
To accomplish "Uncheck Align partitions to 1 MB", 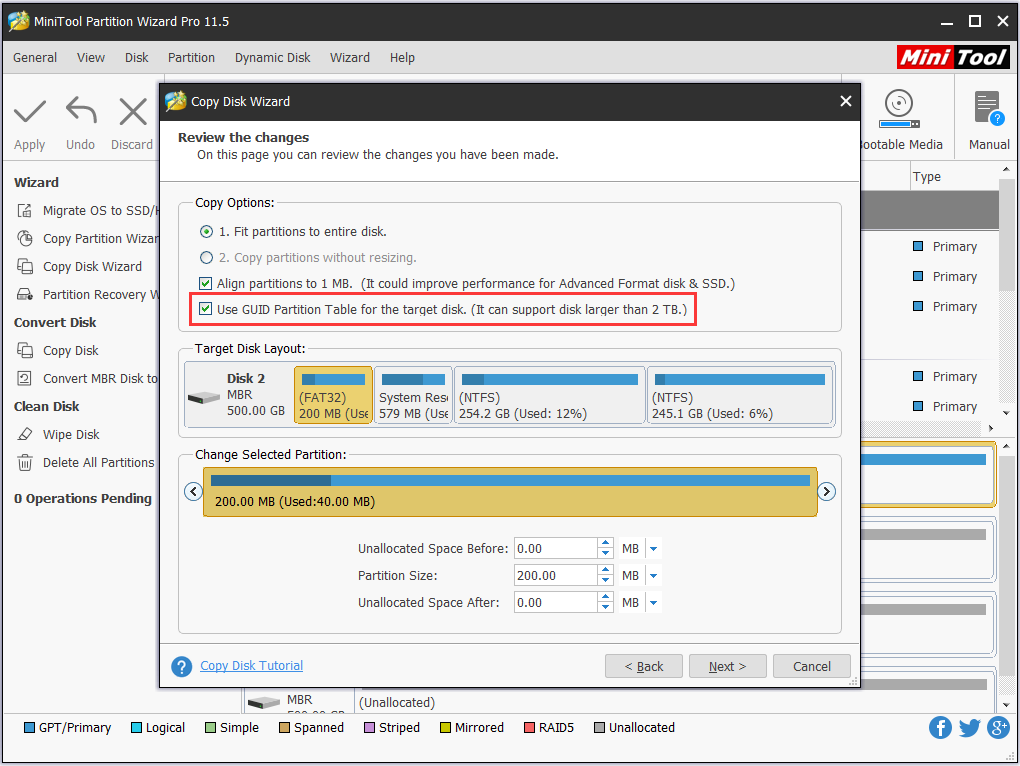I will pyautogui.click(x=206, y=284).
